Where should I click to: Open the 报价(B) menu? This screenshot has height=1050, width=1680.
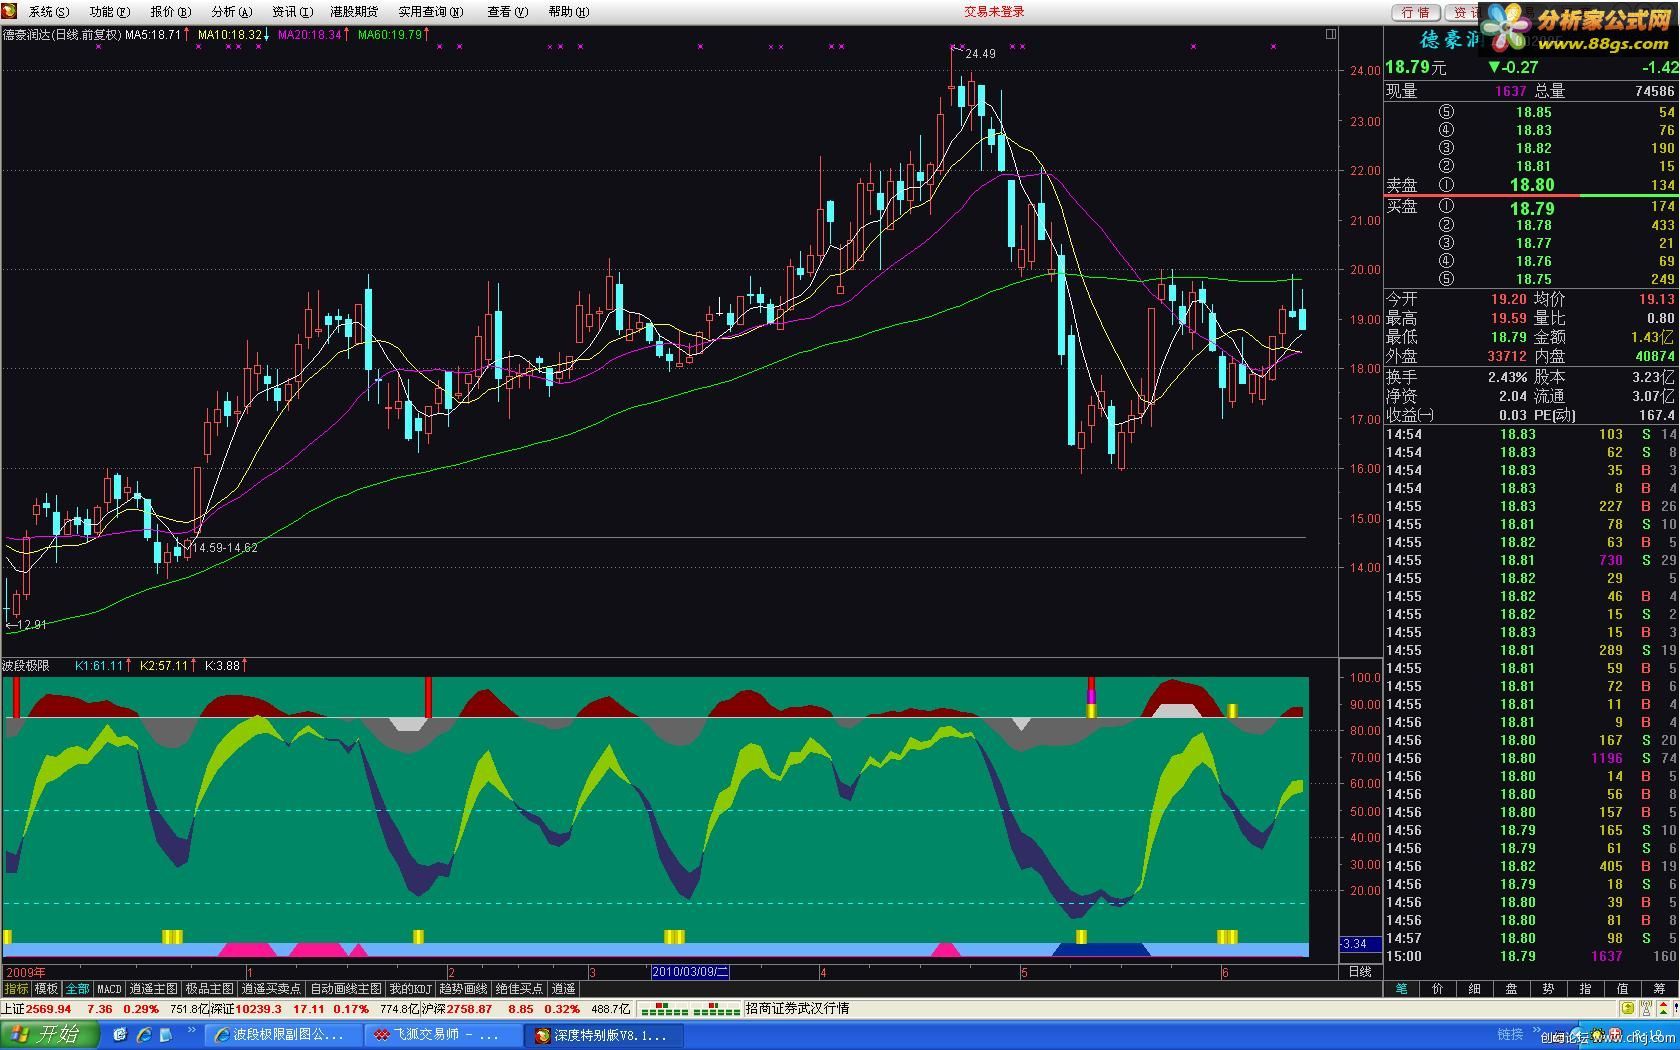[x=170, y=12]
